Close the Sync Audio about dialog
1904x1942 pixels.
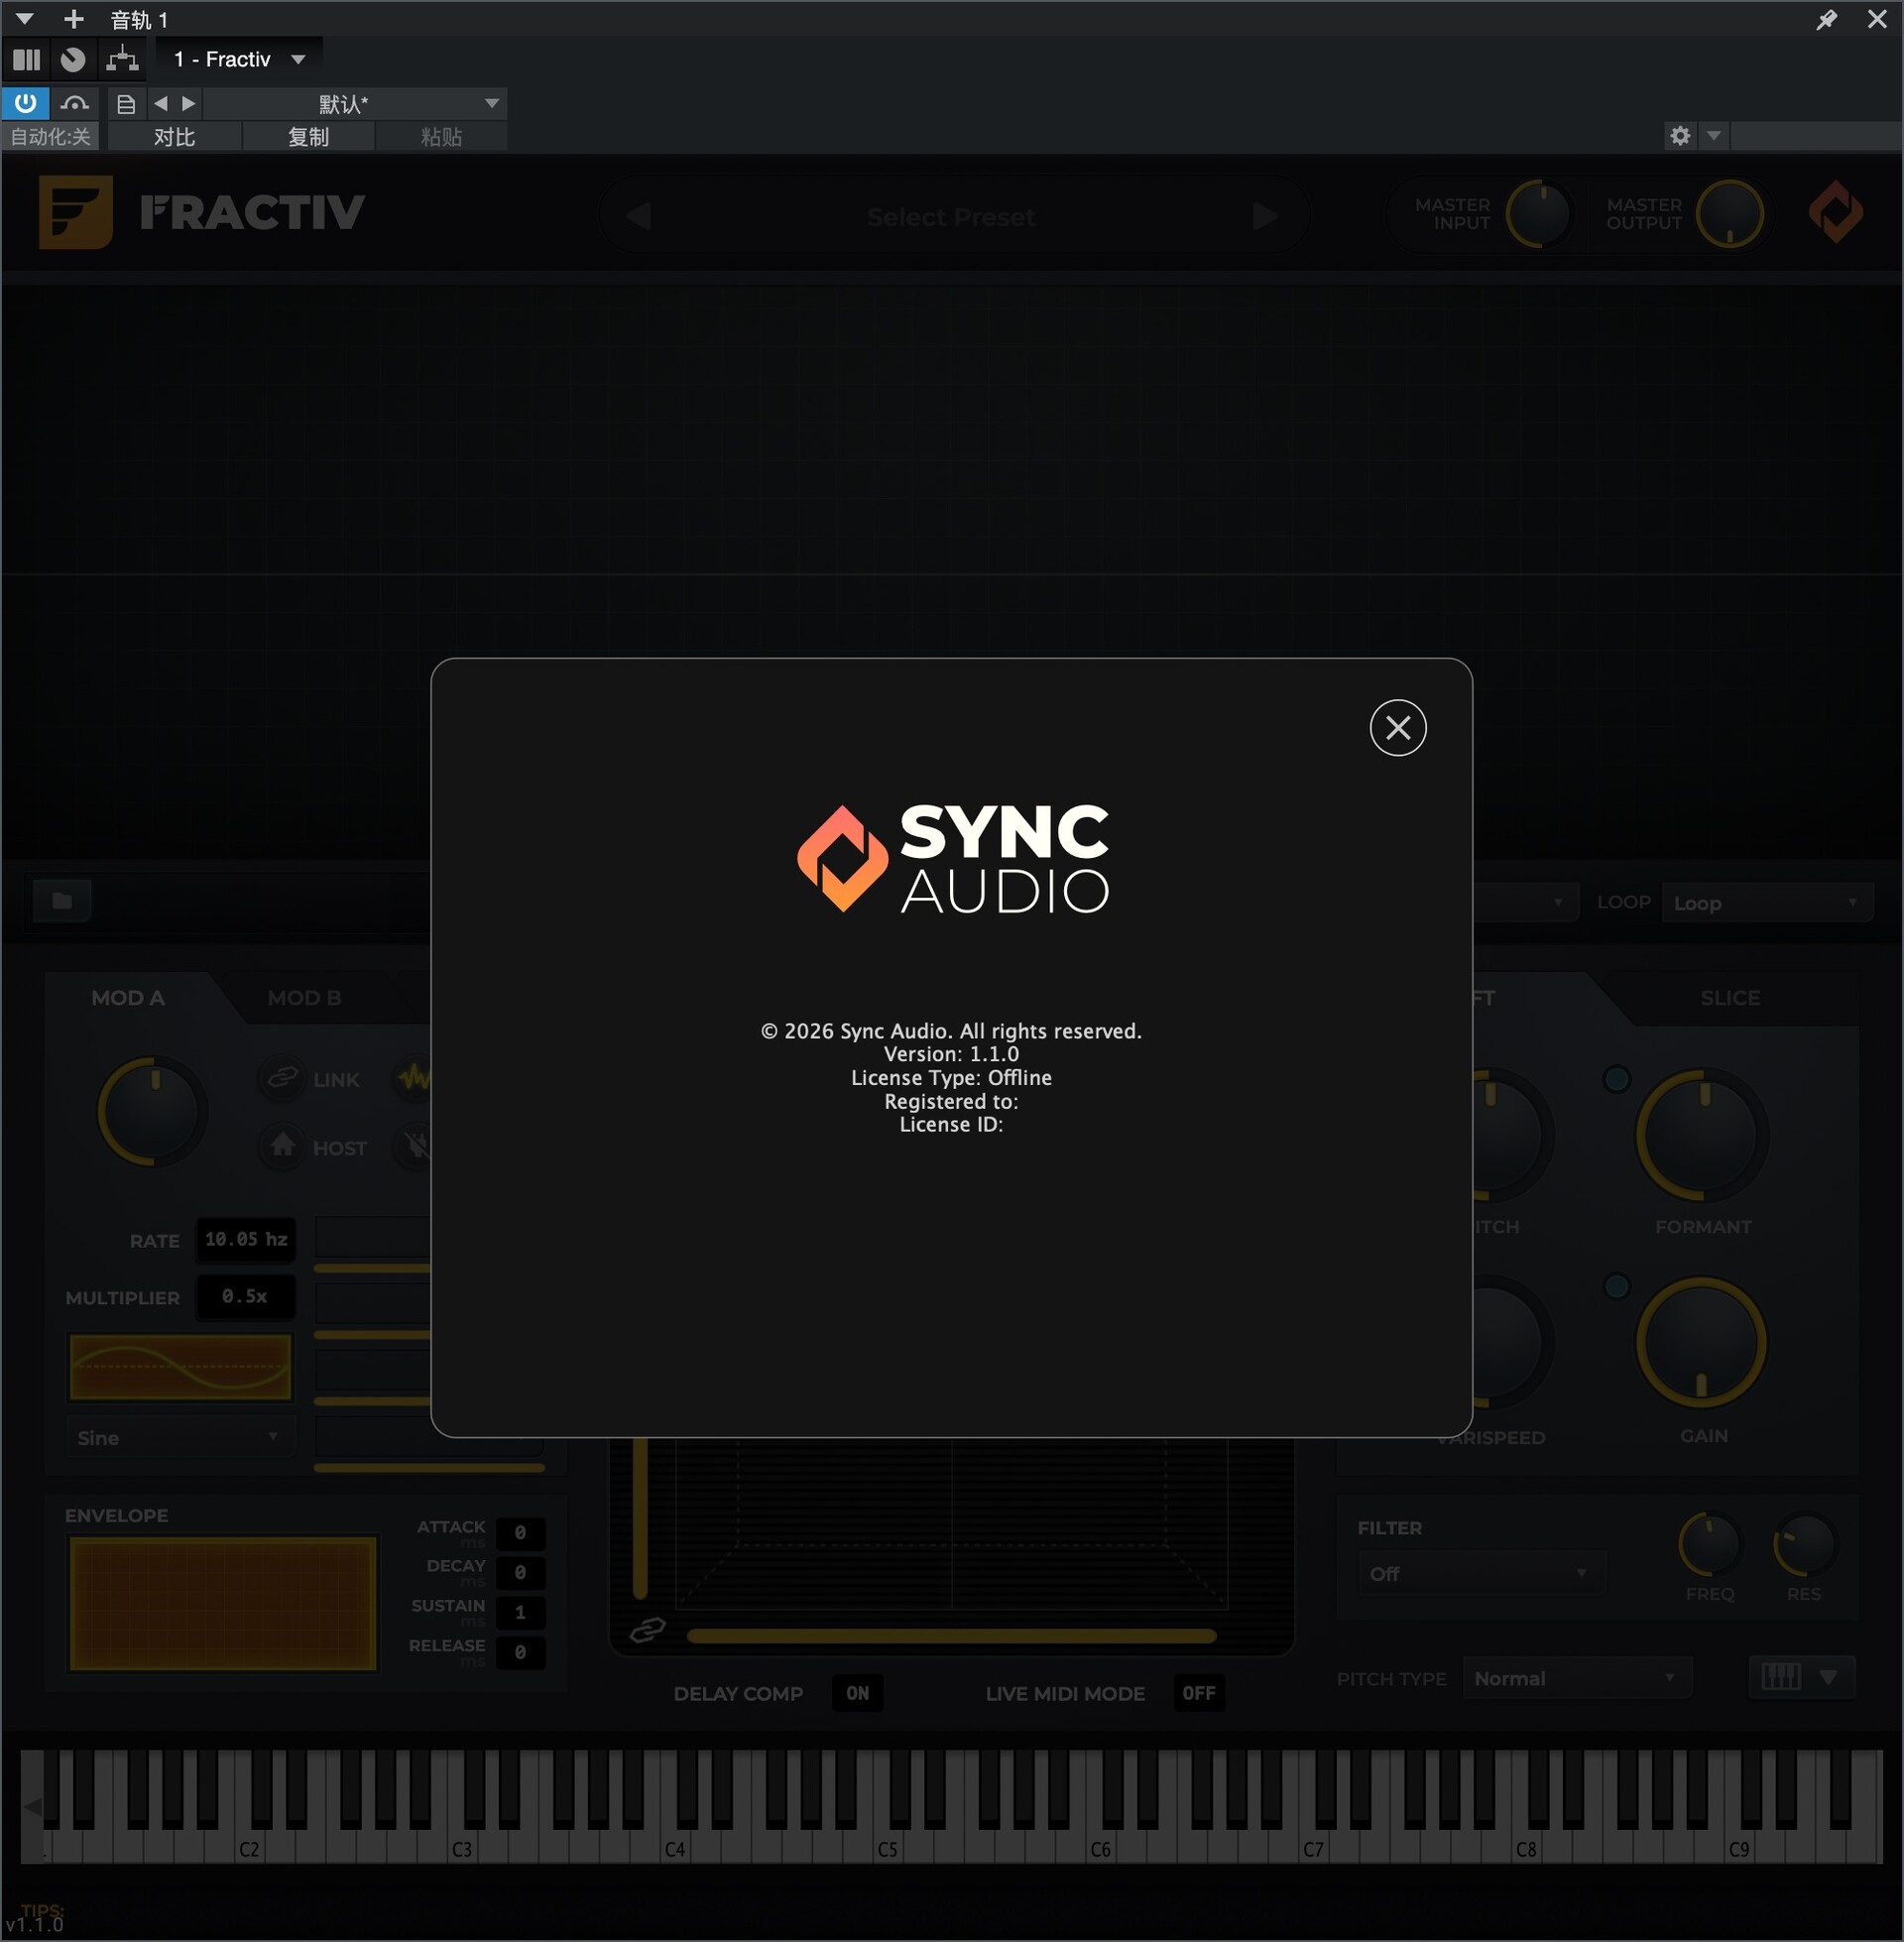click(x=1397, y=728)
